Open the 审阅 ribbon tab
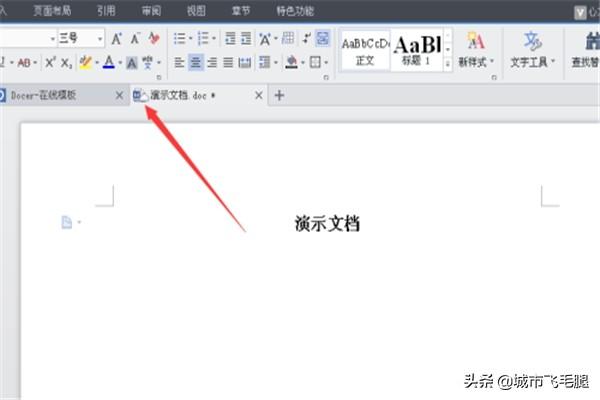 point(151,11)
